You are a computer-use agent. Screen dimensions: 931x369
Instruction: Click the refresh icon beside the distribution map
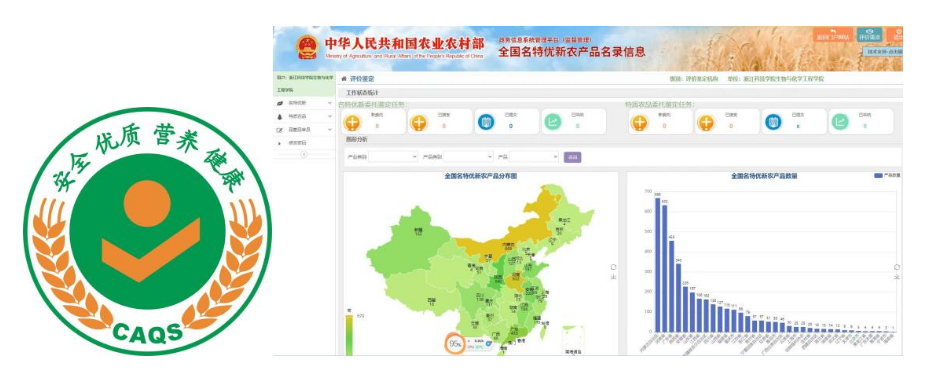(613, 267)
